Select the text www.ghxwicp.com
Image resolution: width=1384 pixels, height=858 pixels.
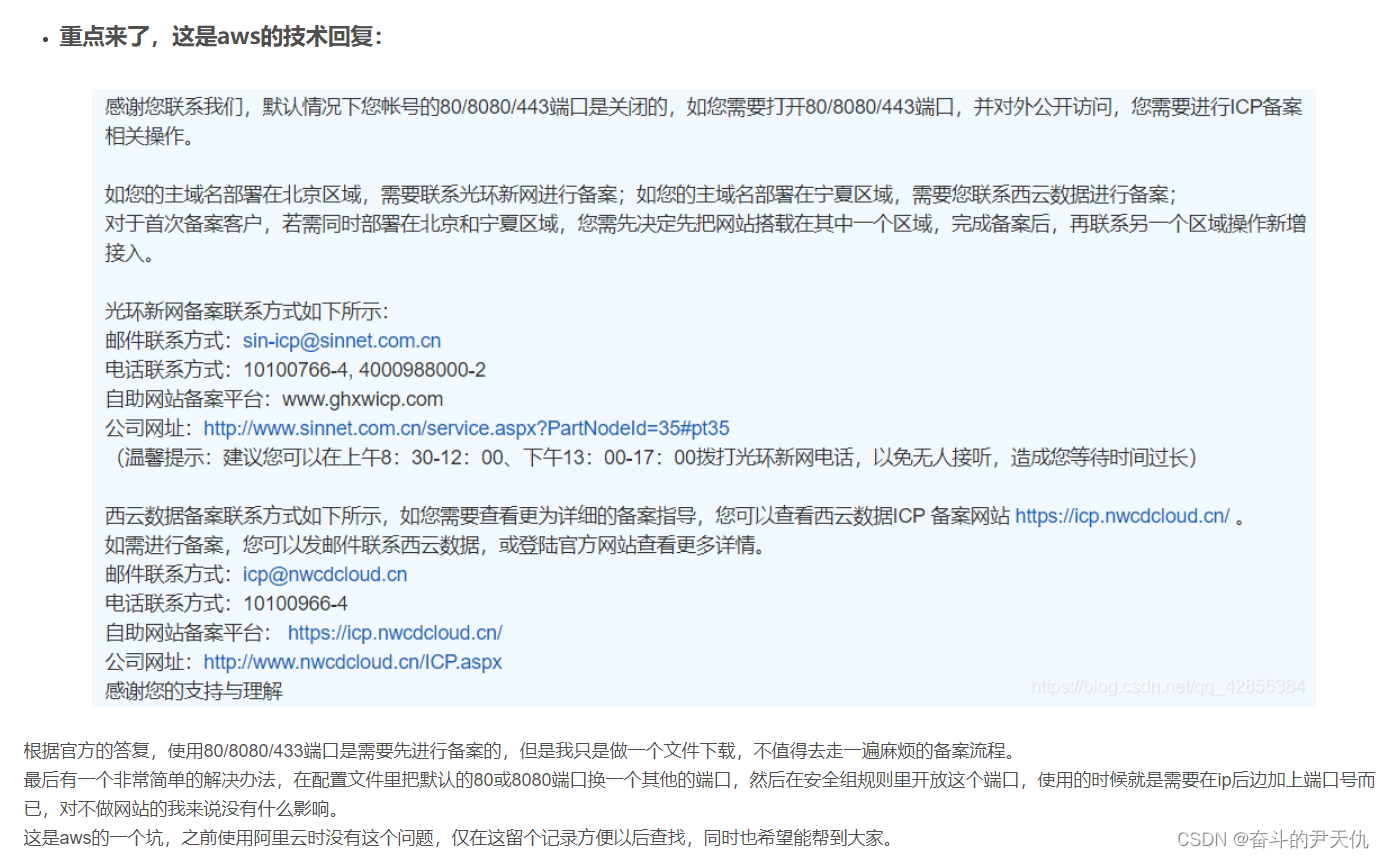(x=362, y=399)
